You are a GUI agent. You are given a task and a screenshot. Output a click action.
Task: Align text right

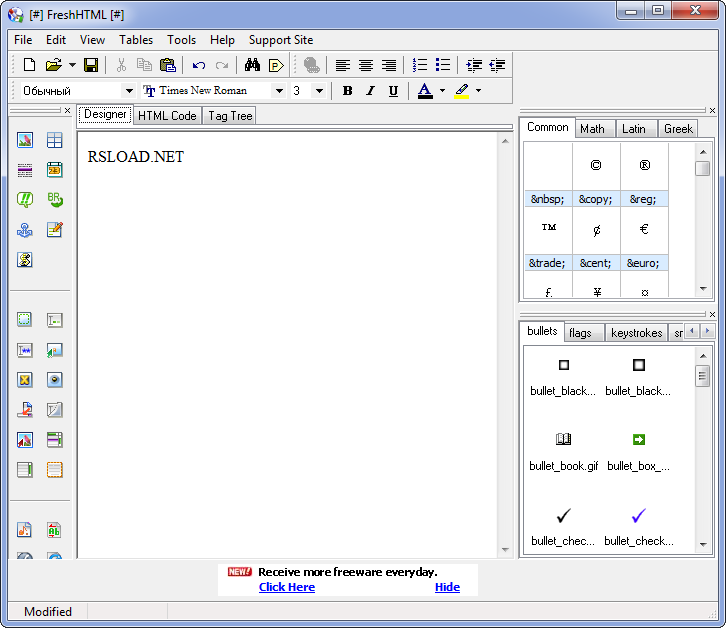pos(389,65)
